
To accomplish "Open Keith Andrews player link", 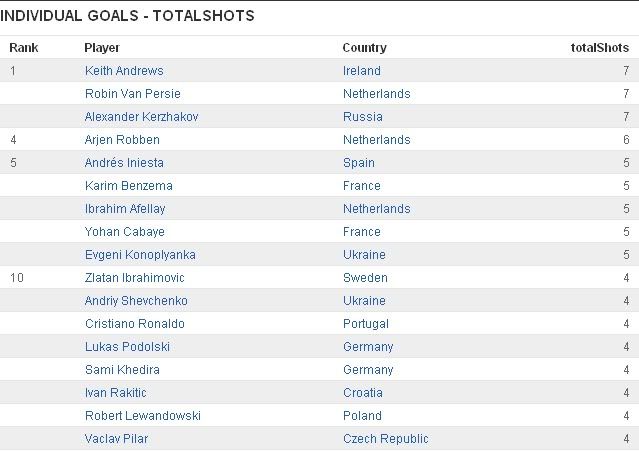I will point(124,71).
